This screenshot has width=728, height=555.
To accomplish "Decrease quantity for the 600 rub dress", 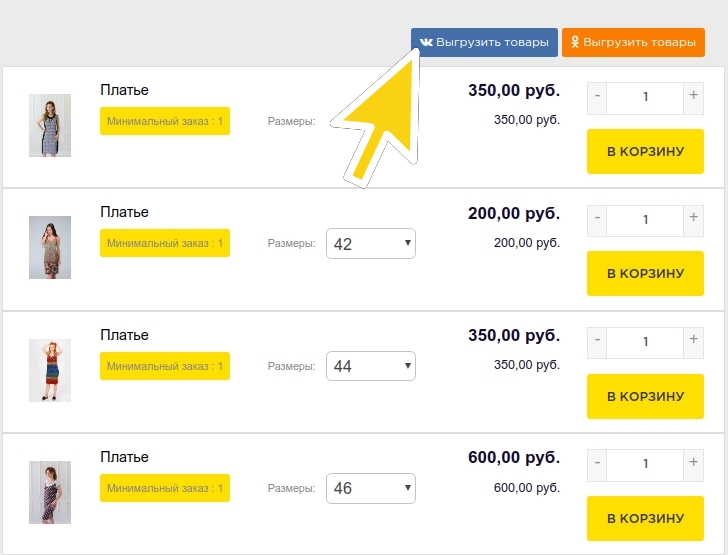I will pos(597,463).
